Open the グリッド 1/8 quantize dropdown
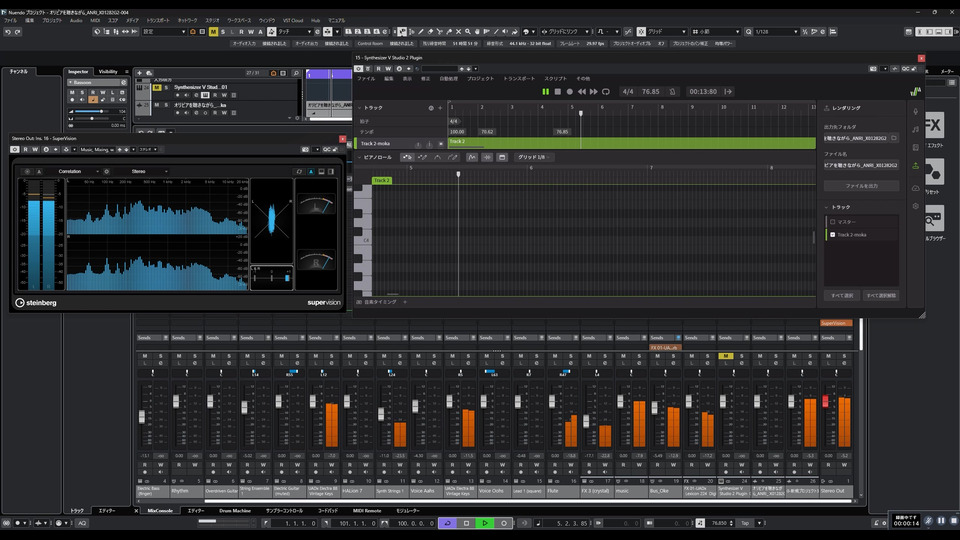Viewport: 960px width, 540px height. [x=534, y=157]
